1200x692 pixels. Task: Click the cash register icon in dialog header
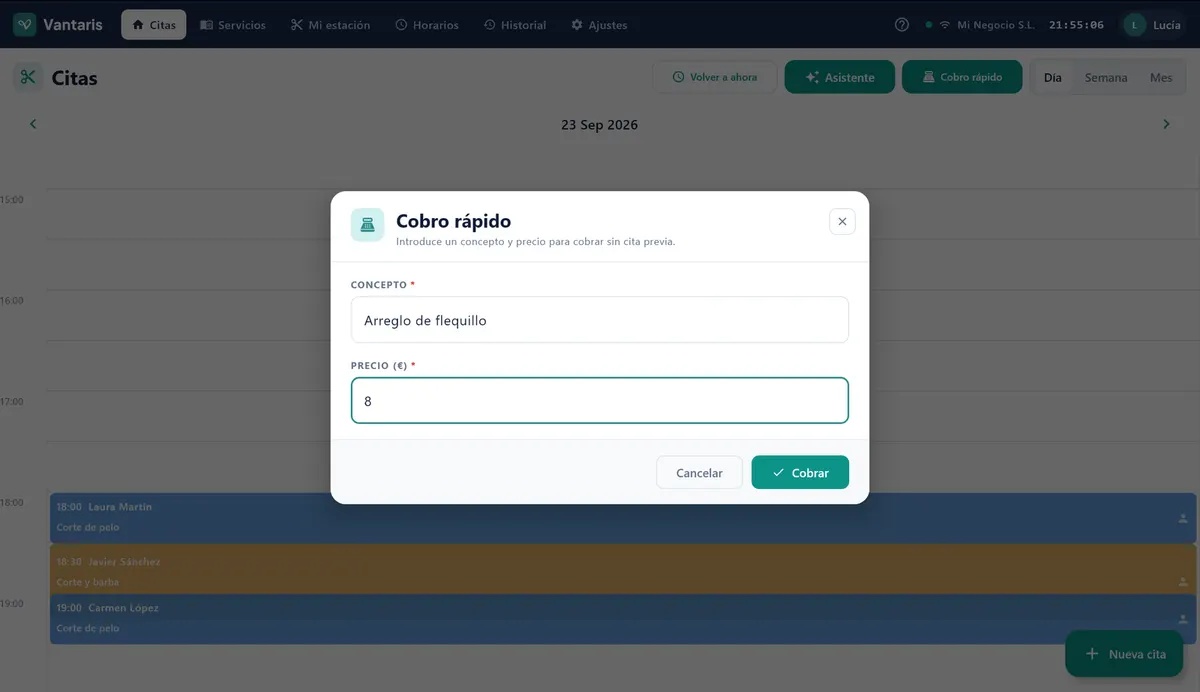367,225
